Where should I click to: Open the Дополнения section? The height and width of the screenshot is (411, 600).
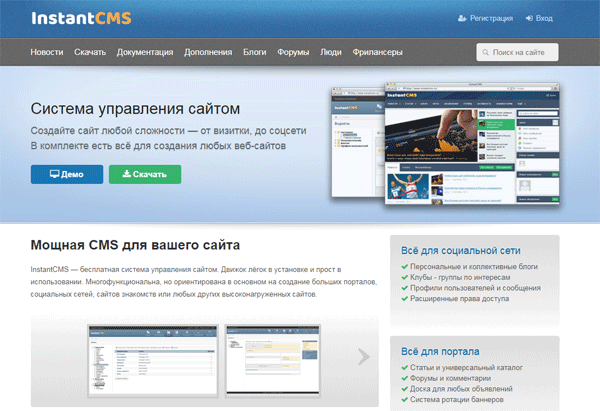(x=208, y=52)
